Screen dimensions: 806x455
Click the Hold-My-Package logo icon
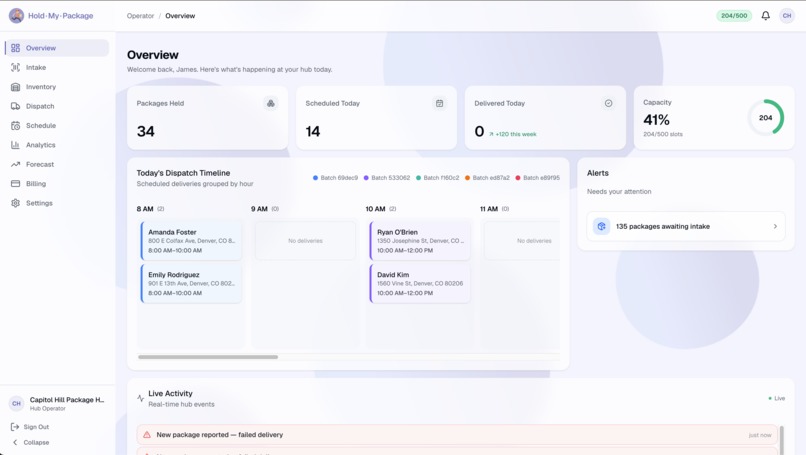point(16,15)
